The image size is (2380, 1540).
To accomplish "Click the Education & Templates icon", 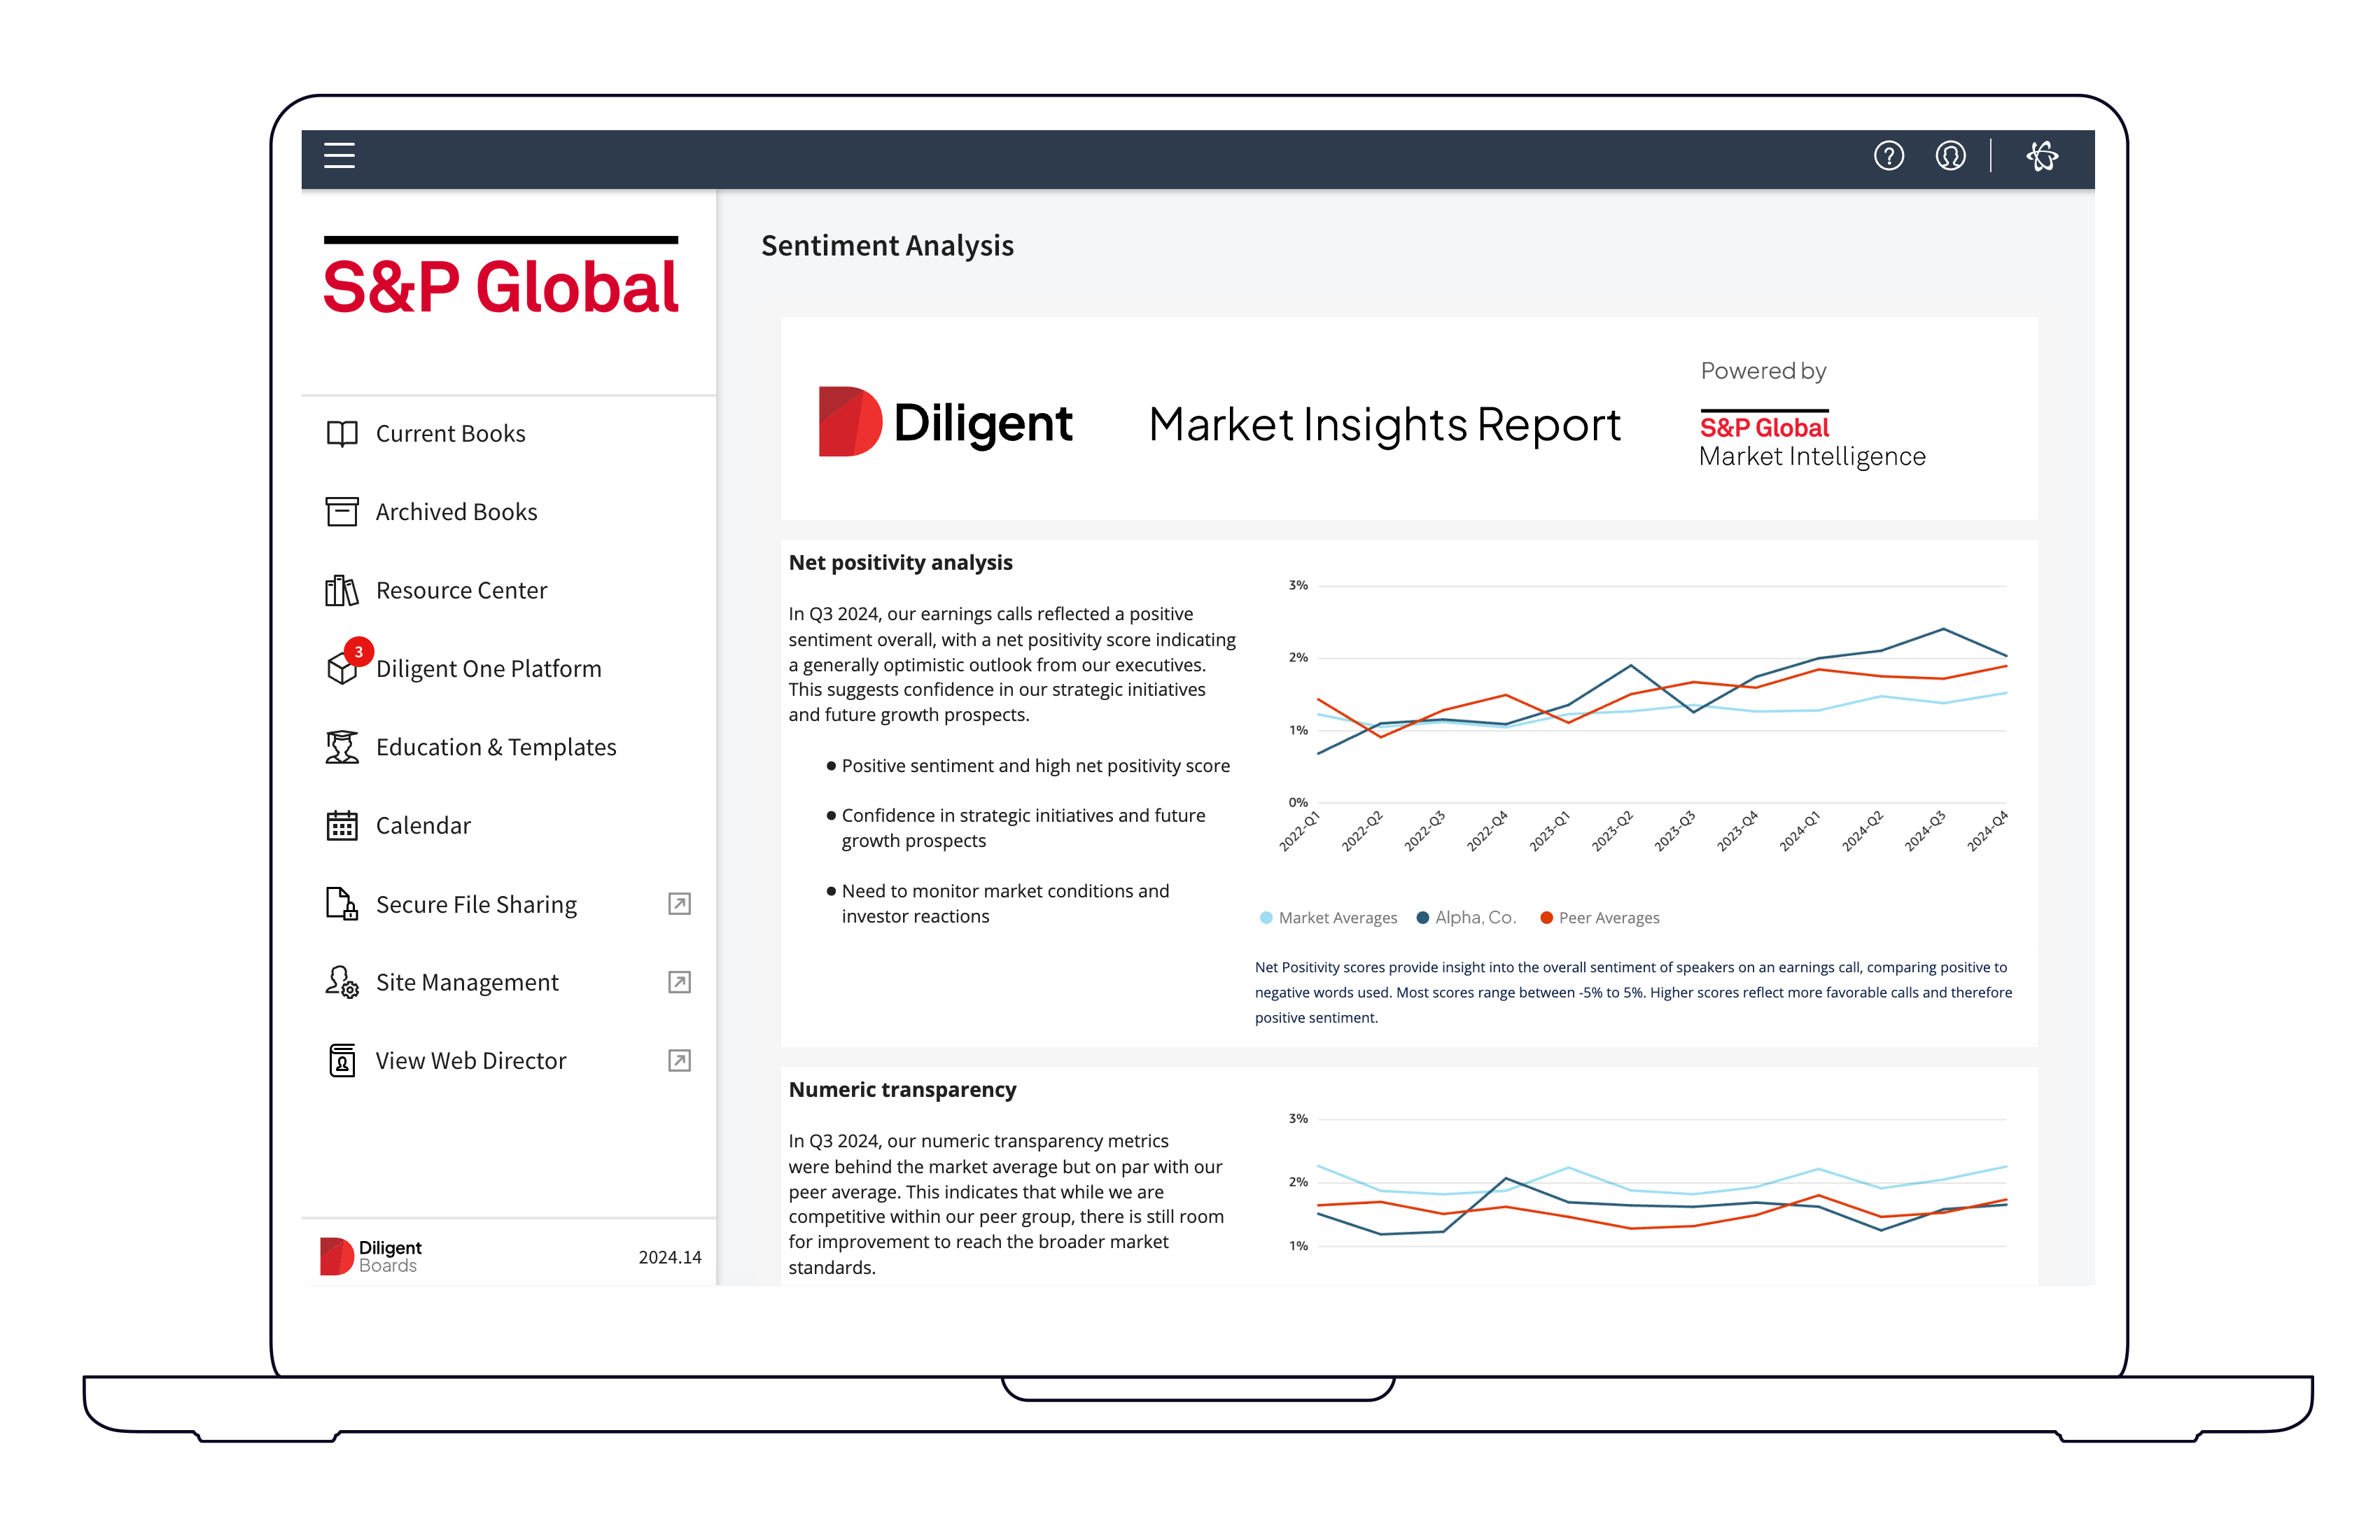I will coord(342,748).
